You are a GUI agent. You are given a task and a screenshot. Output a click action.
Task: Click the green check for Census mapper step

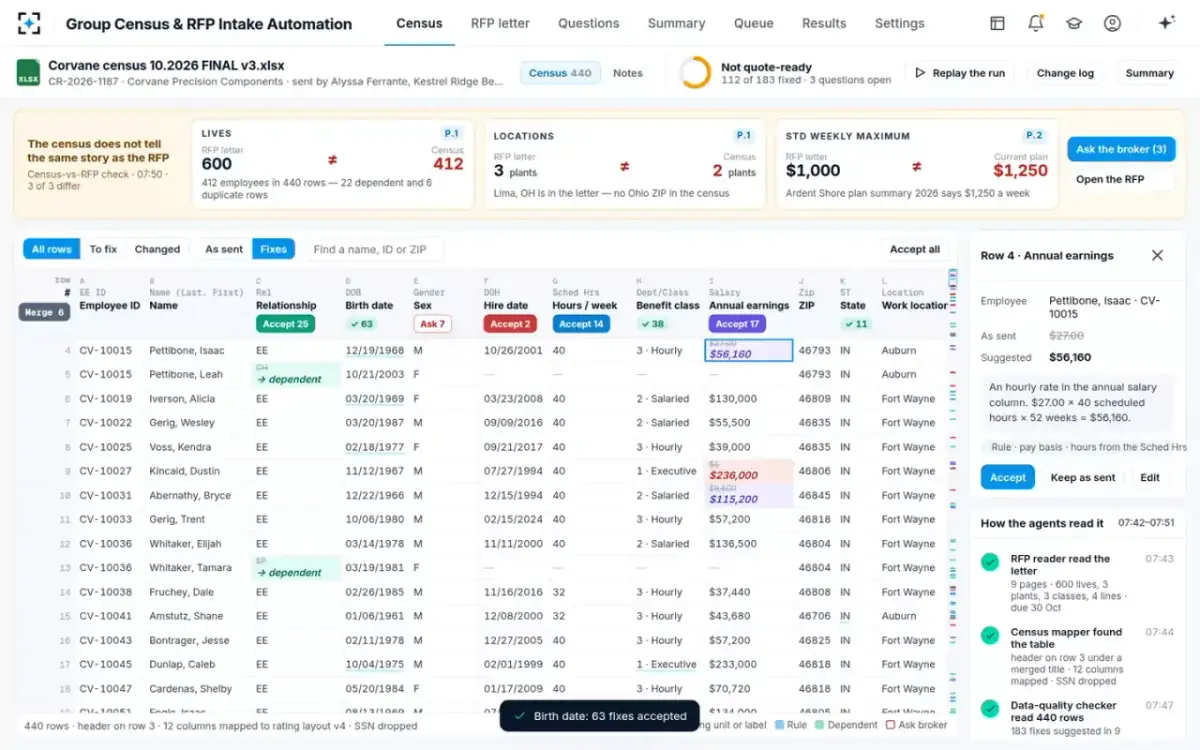(x=990, y=635)
